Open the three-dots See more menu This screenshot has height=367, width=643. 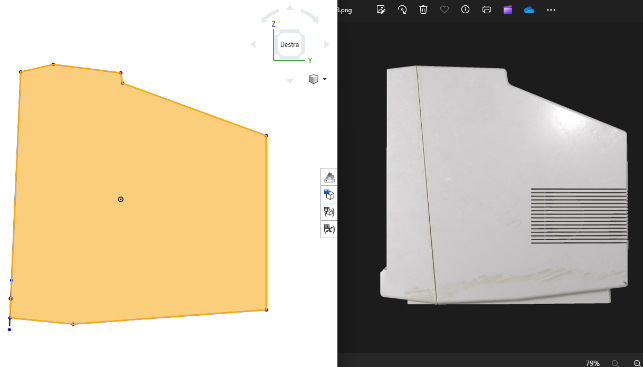(551, 10)
